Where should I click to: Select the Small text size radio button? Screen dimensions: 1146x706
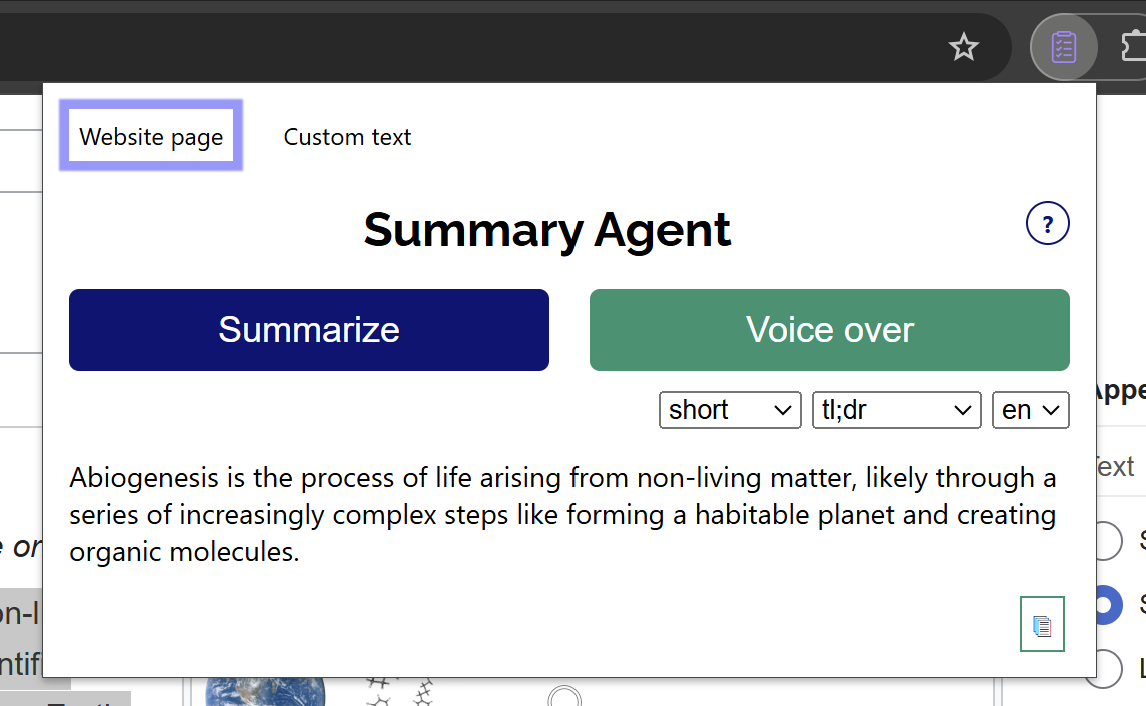coord(1109,541)
